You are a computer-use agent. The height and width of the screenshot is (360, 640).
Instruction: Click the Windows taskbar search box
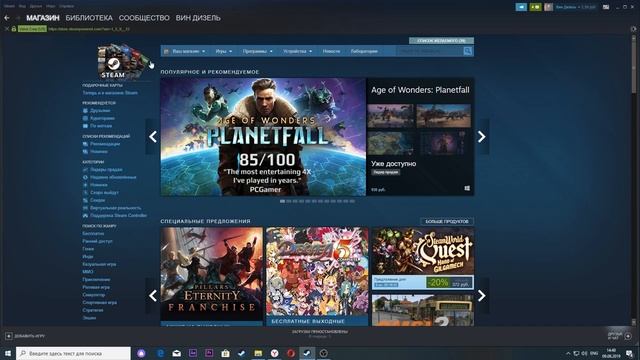point(74,353)
